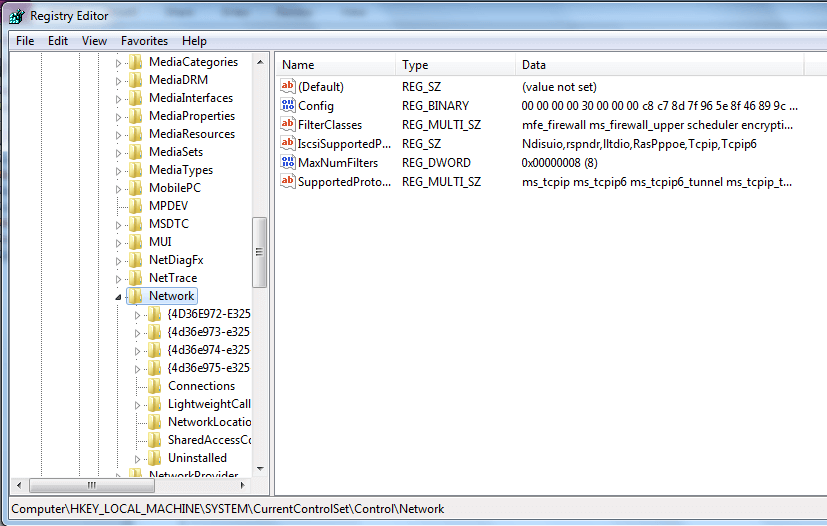
Task: Click the Config binary value icon
Action: coord(287,105)
